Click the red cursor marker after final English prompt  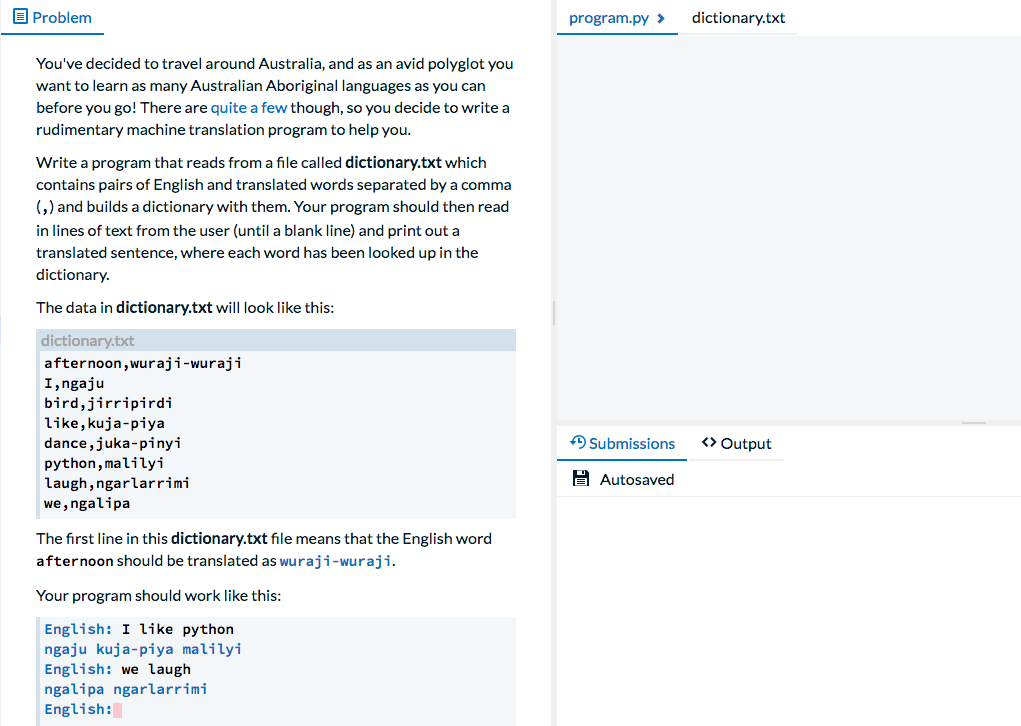(x=117, y=708)
